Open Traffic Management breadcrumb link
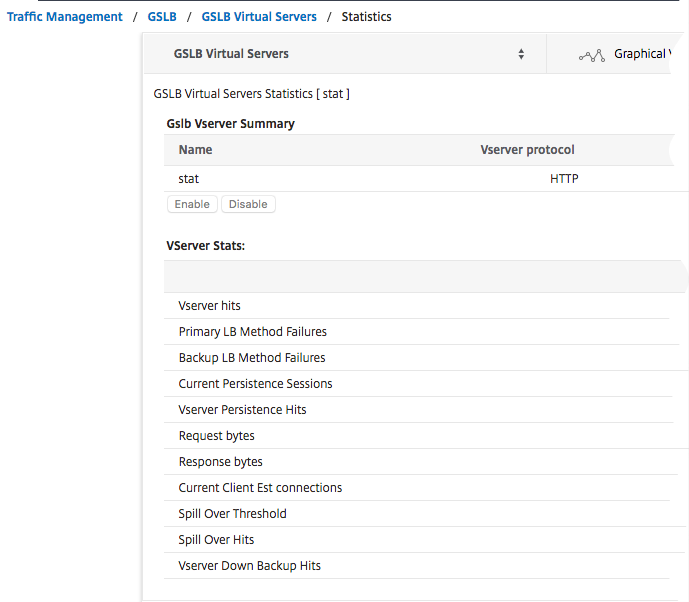The width and height of the screenshot is (689, 602). click(x=65, y=17)
